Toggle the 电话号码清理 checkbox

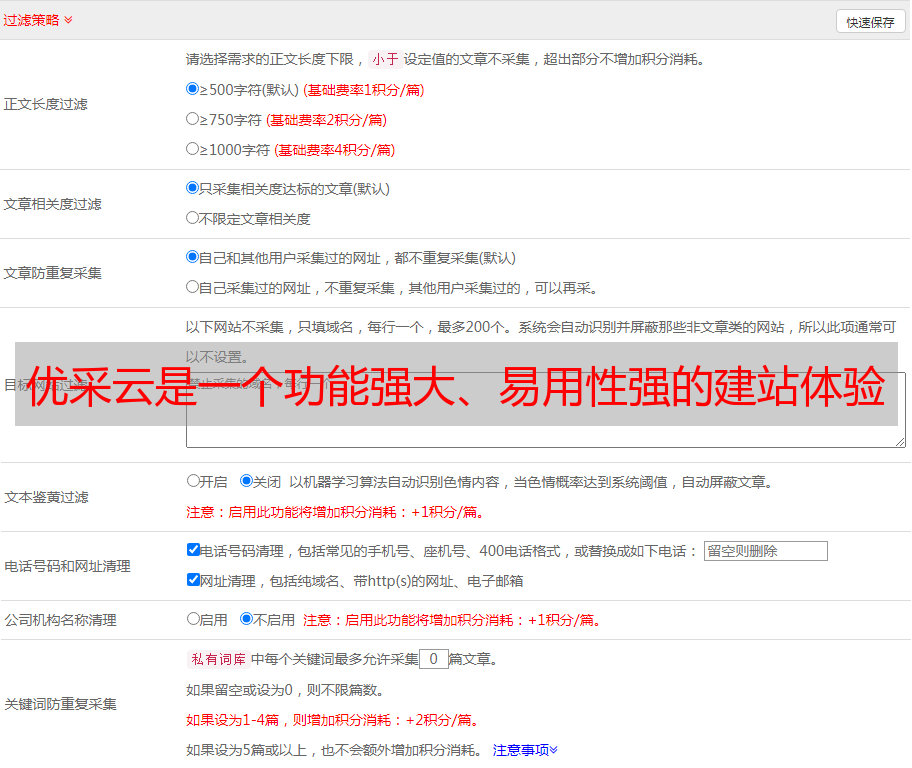coord(193,550)
